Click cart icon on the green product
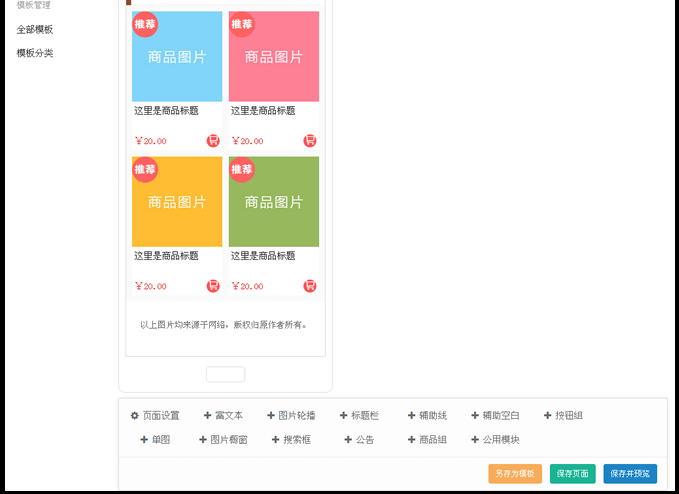 310,286
